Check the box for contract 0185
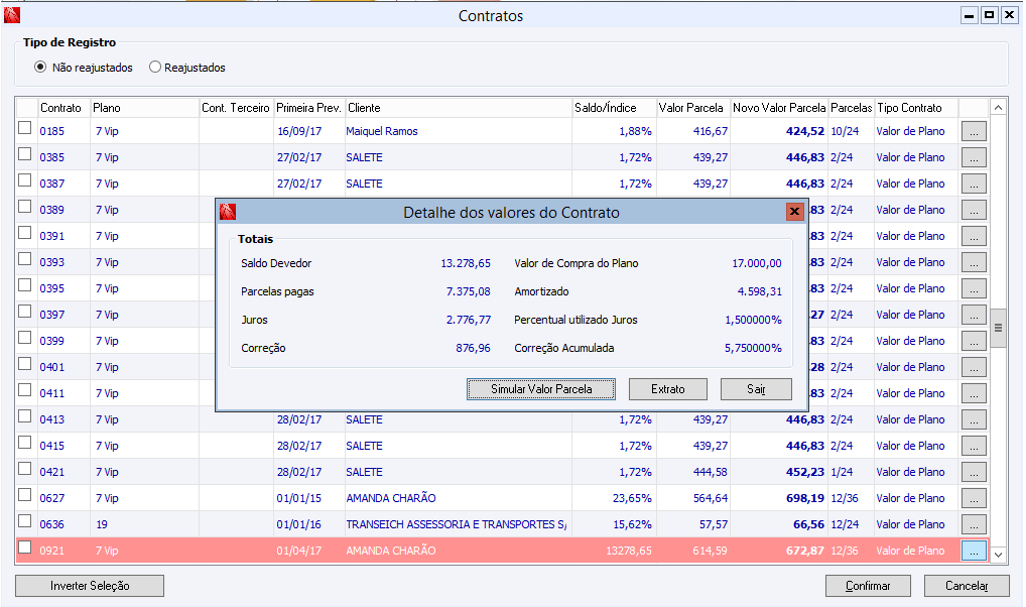The width and height of the screenshot is (1026, 607). click(25, 128)
